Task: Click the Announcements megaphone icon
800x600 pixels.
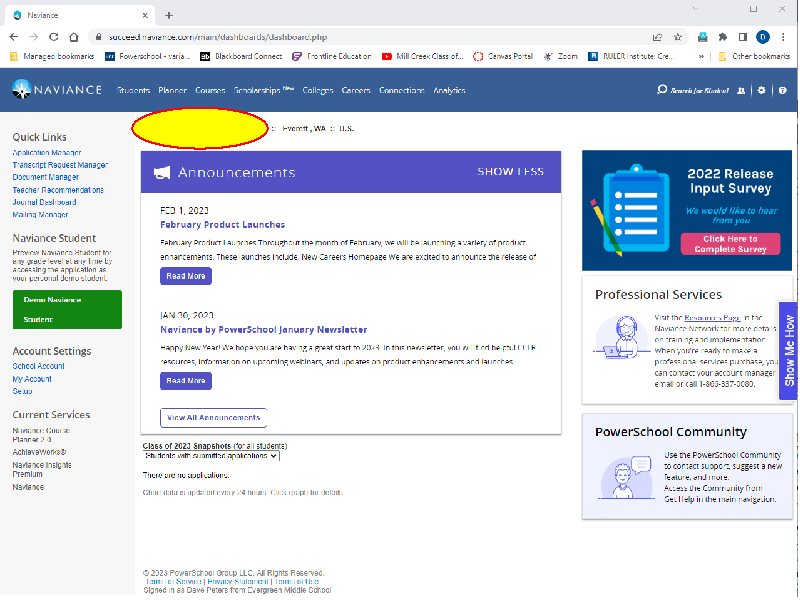Action: coord(162,172)
